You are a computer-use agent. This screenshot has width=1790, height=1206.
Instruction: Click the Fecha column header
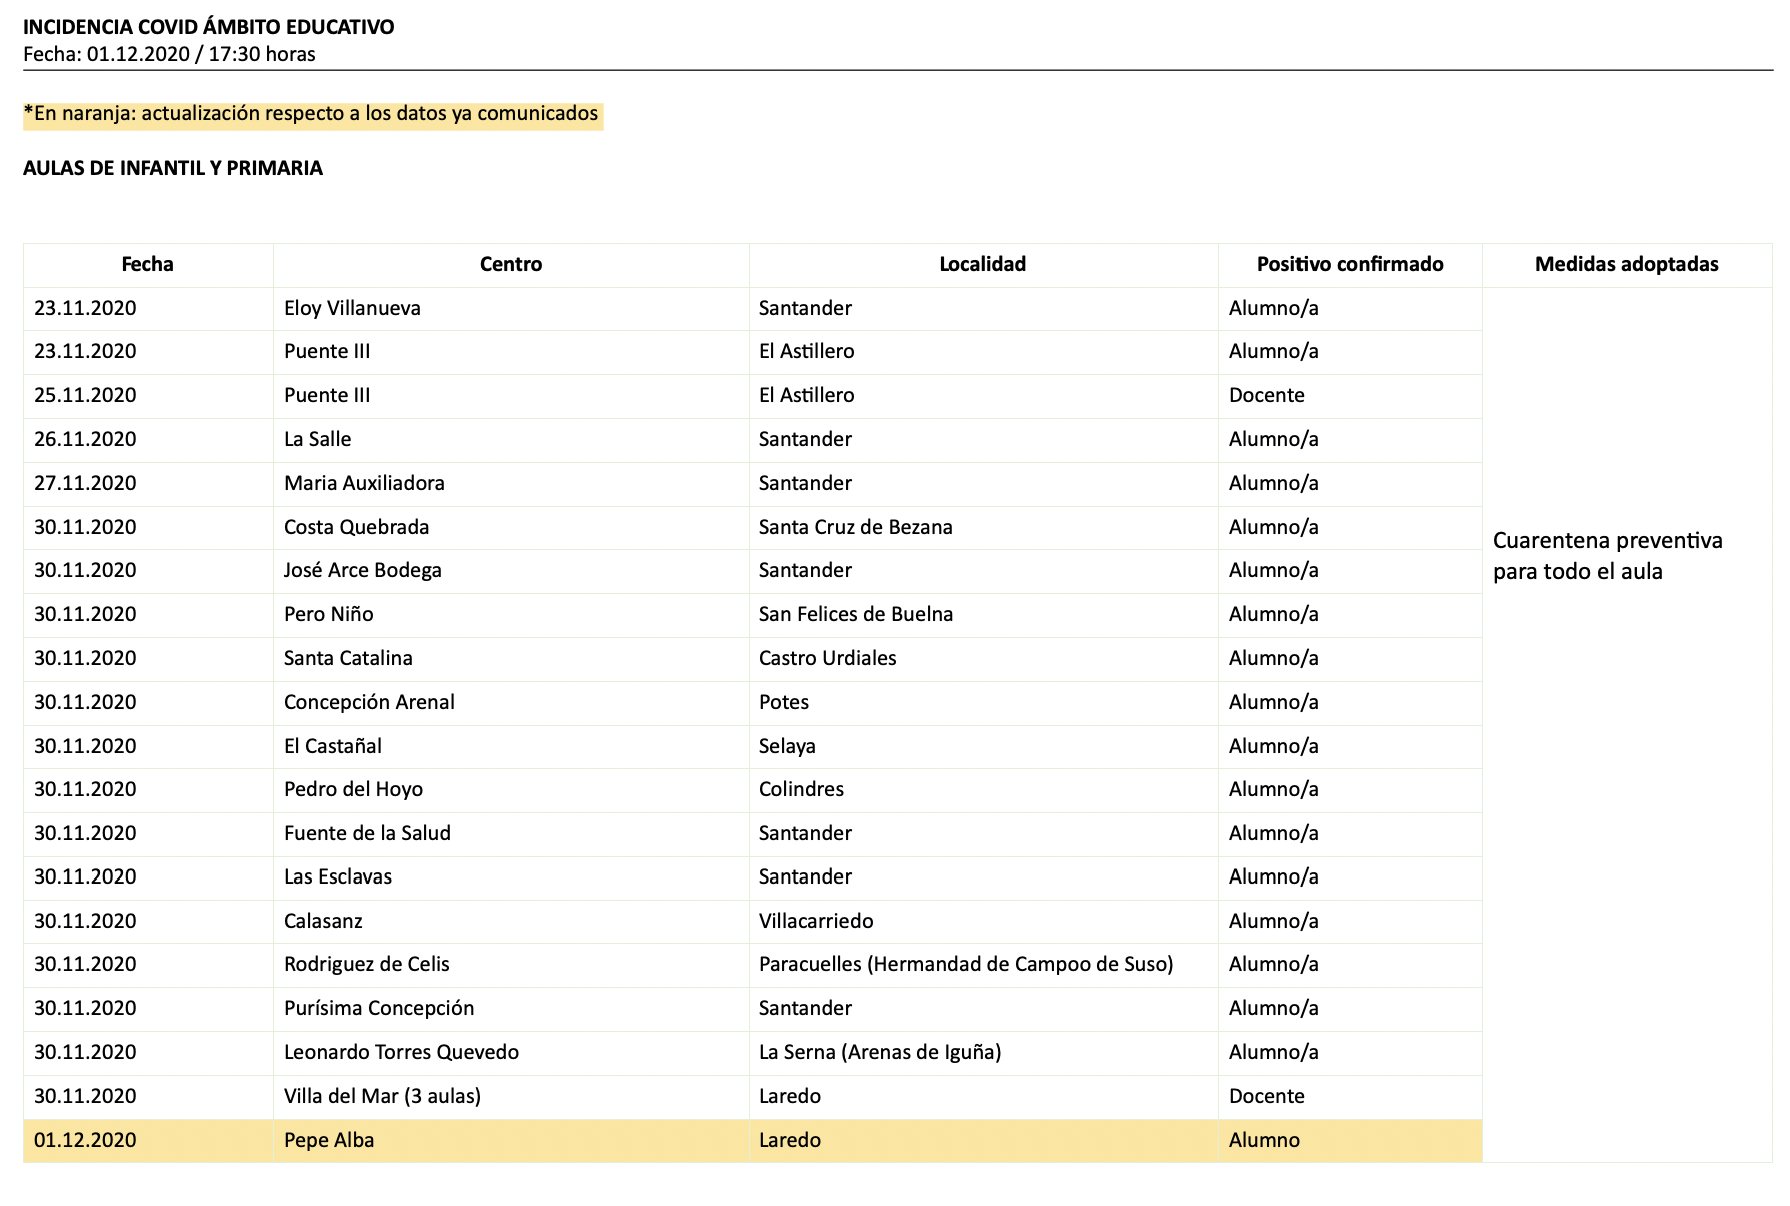point(147,264)
